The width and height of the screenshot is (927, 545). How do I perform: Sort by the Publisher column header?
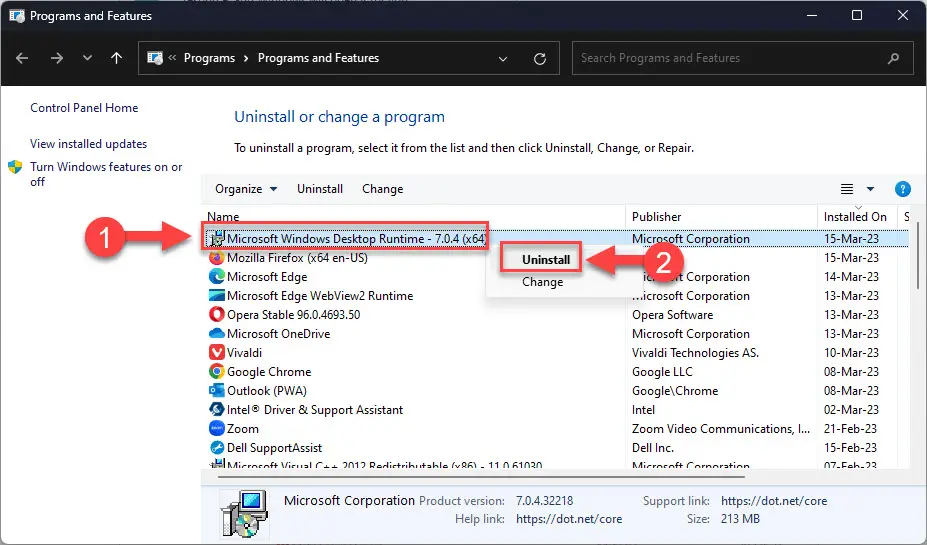656,217
